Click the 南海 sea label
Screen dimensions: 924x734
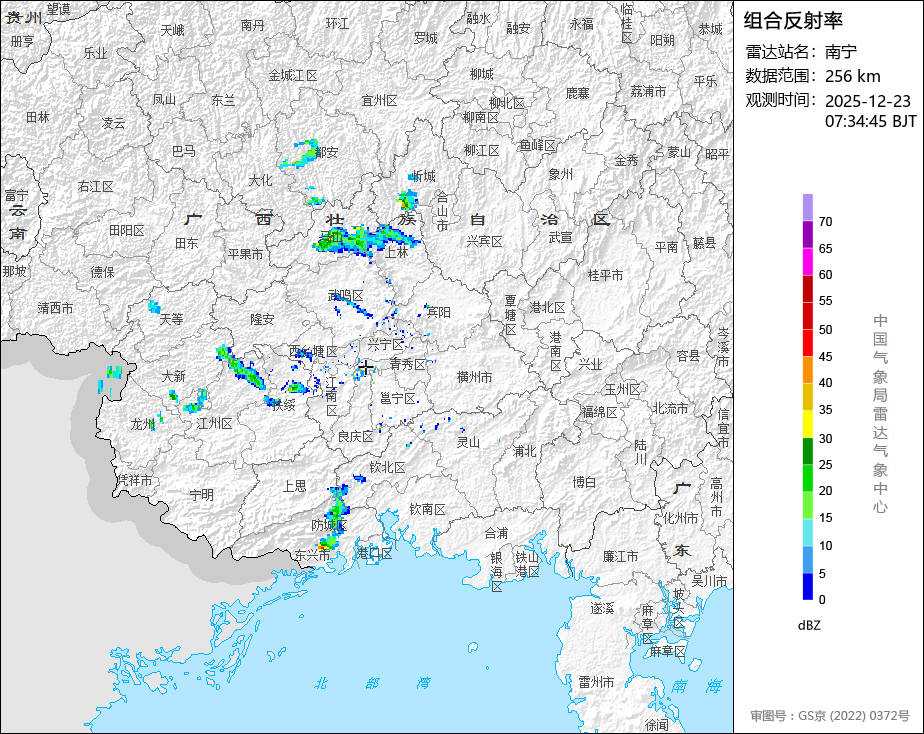point(696,686)
